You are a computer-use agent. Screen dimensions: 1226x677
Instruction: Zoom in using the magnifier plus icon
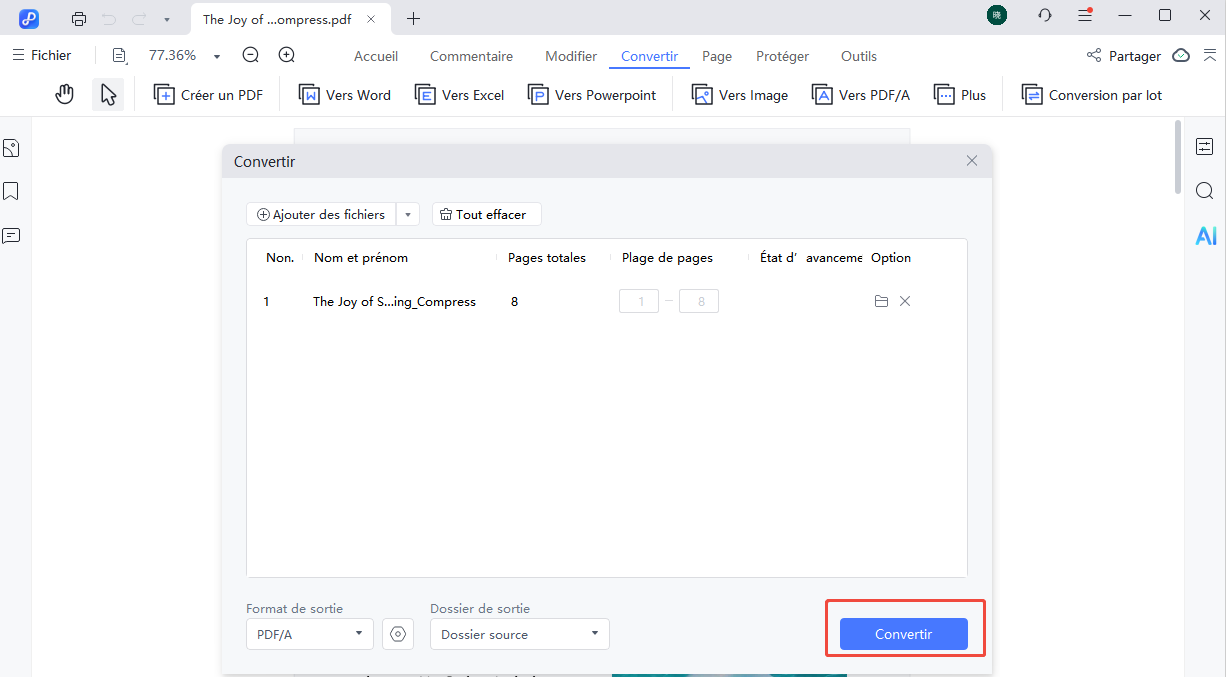286,55
